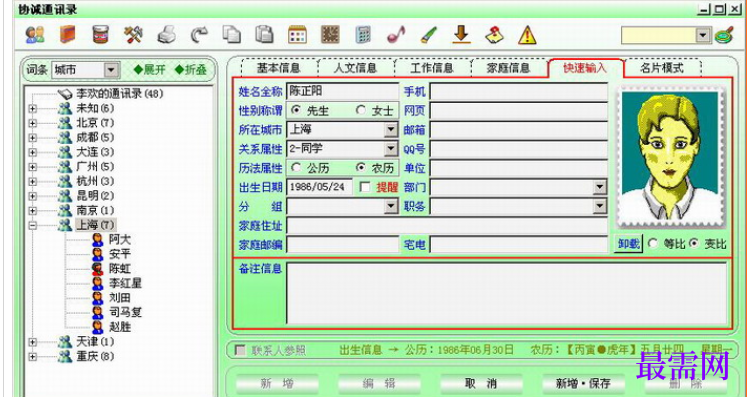The width and height of the screenshot is (748, 397).
Task: Switch to the 人文信息 tab
Action: pos(356,68)
